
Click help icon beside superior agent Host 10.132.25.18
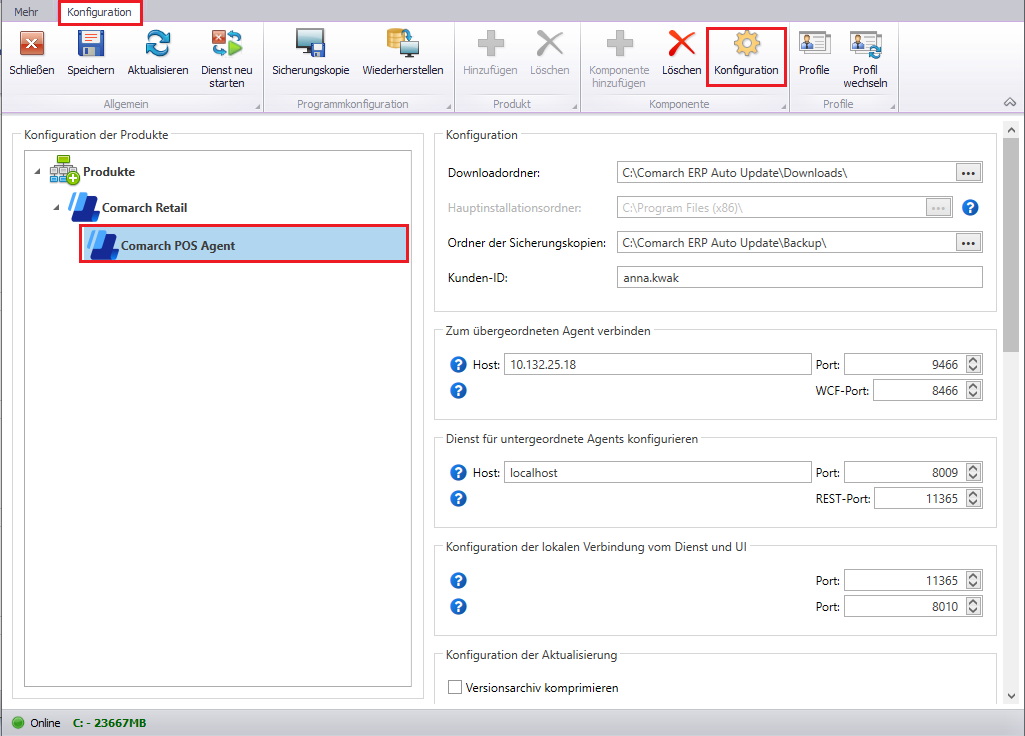point(458,365)
